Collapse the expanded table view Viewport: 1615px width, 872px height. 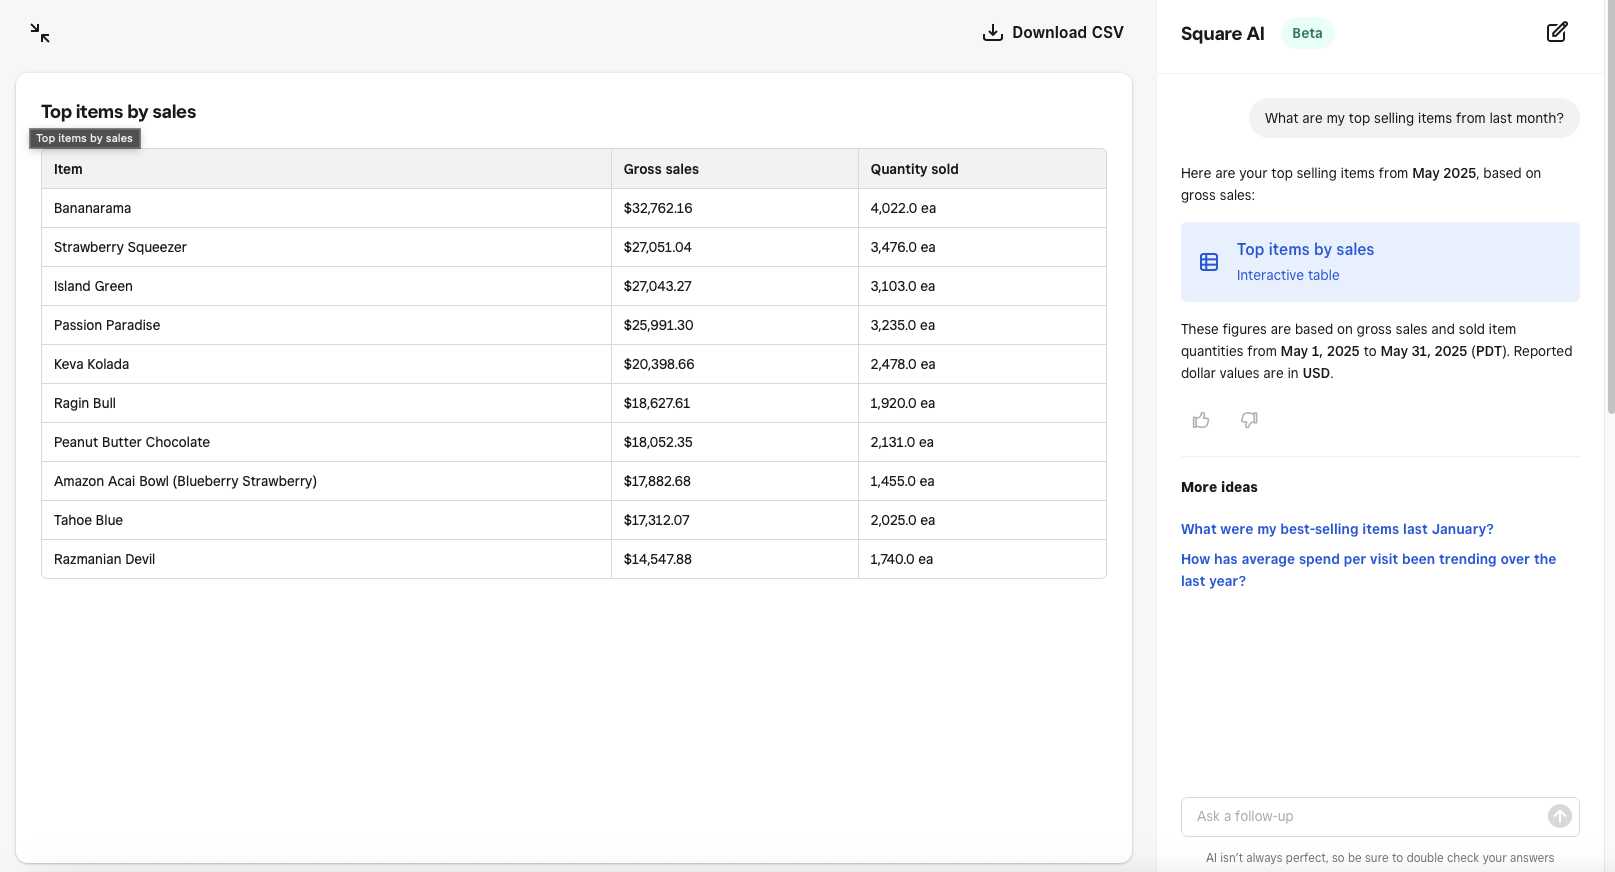tap(40, 33)
